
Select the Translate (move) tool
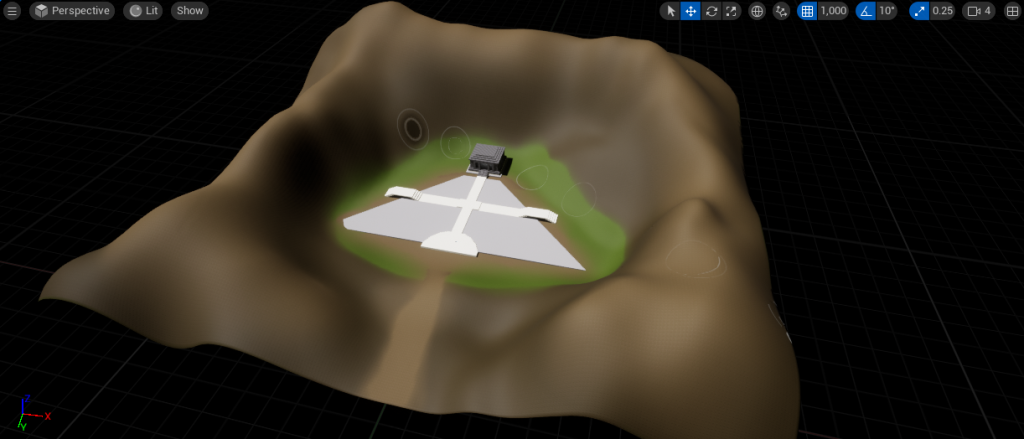click(x=690, y=11)
